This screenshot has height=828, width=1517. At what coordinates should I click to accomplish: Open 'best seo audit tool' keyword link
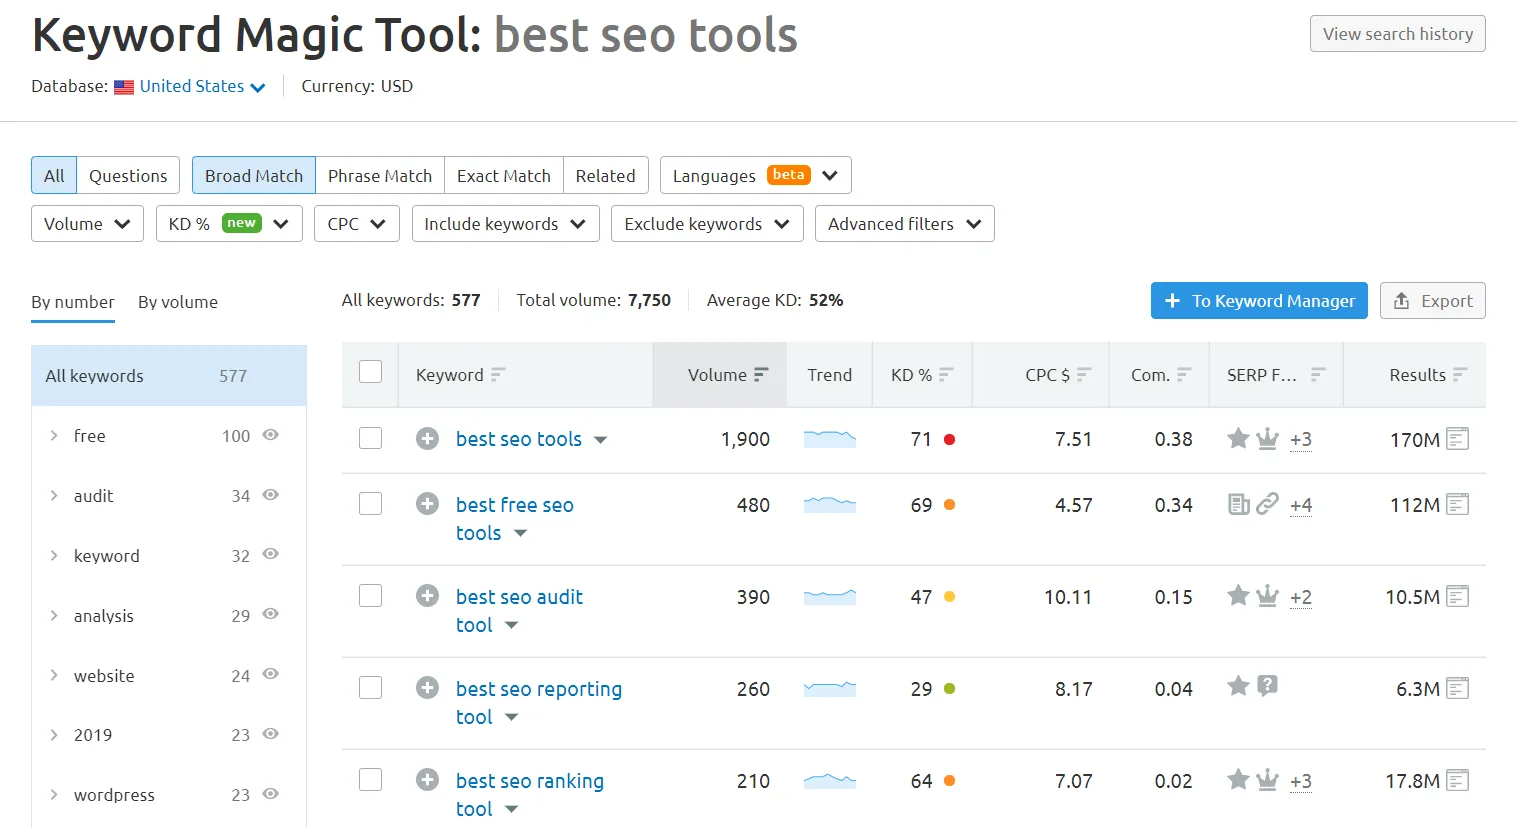tap(519, 611)
